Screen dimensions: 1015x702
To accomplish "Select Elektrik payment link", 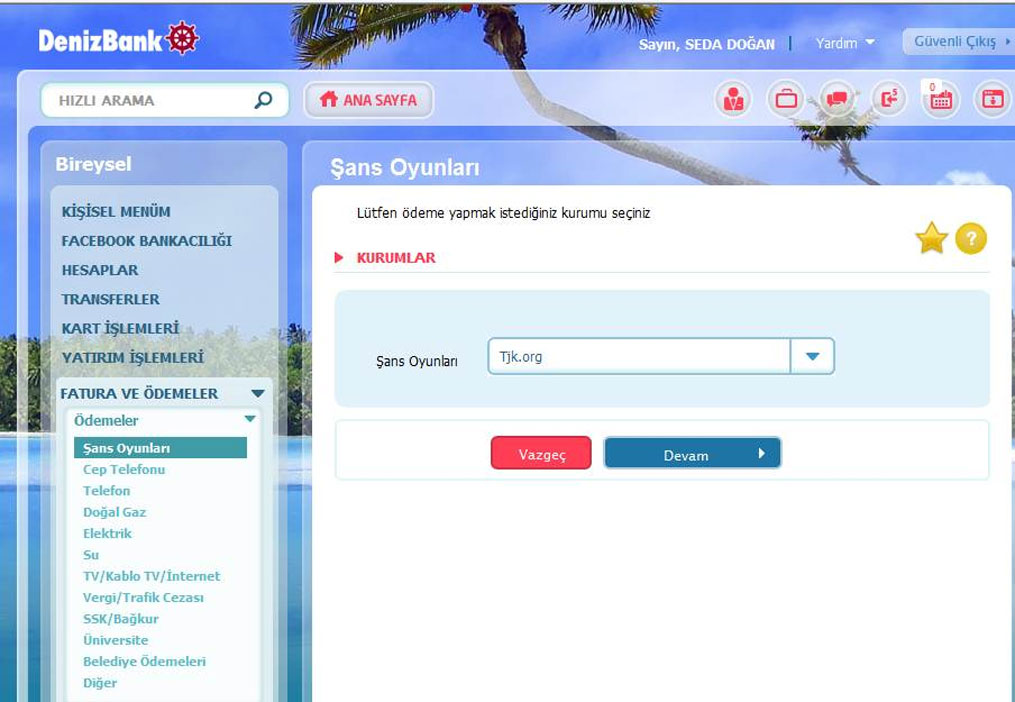I will point(107,534).
